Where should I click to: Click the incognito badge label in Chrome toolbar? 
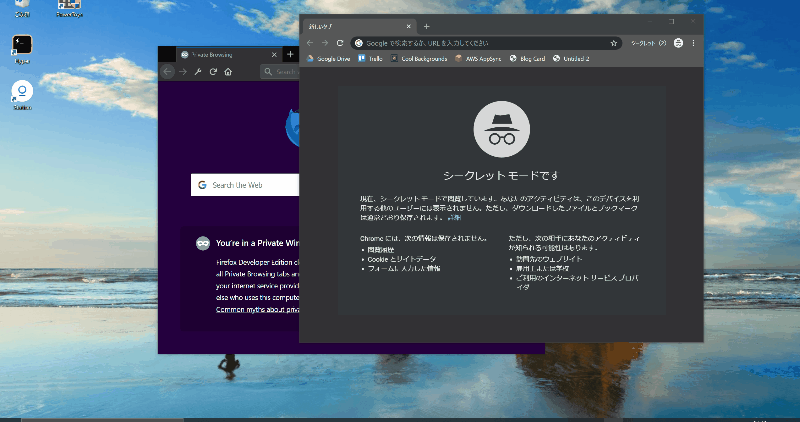click(648, 43)
